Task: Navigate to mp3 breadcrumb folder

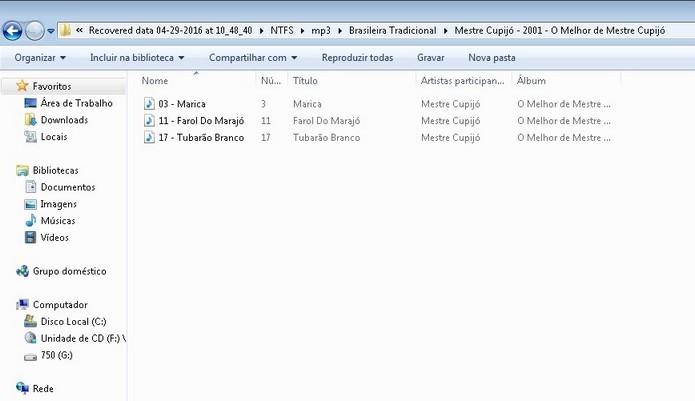Action: [x=321, y=31]
